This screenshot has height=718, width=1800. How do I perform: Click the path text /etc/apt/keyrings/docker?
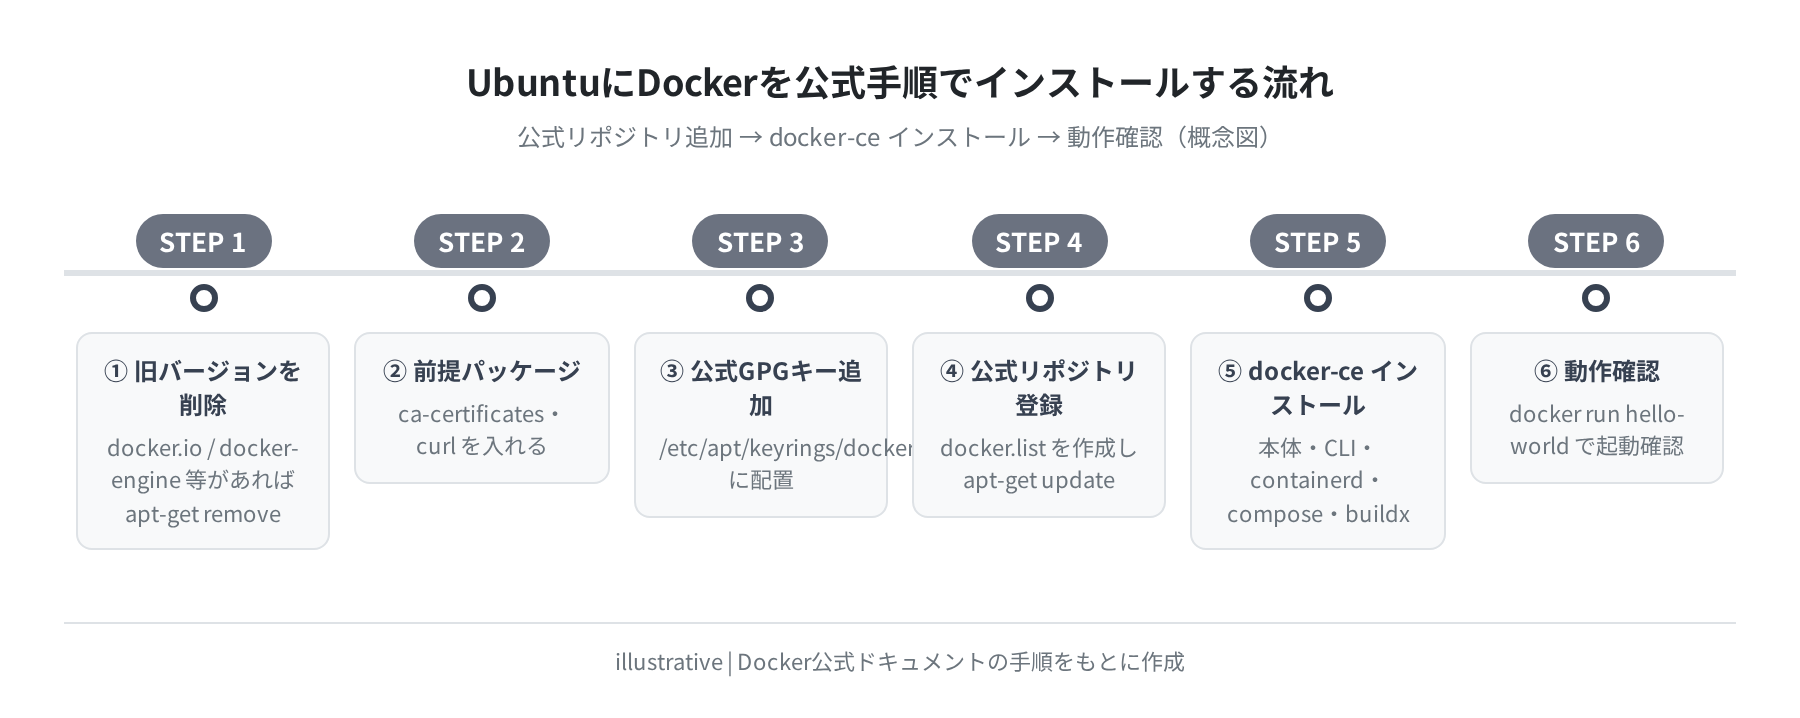[x=786, y=448]
